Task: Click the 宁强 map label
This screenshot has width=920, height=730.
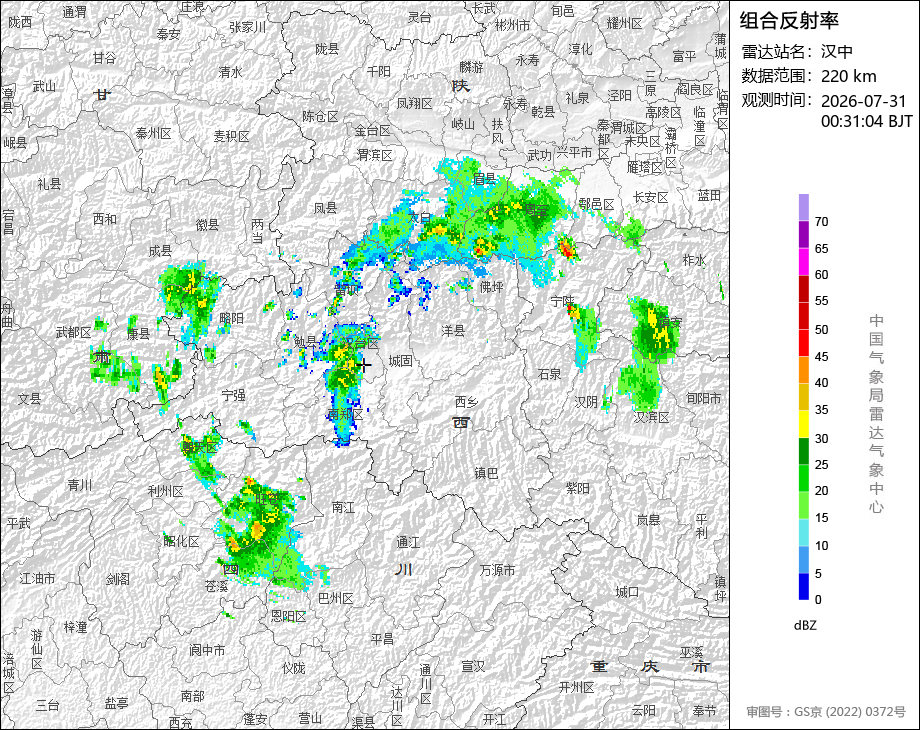Action: click(x=234, y=396)
